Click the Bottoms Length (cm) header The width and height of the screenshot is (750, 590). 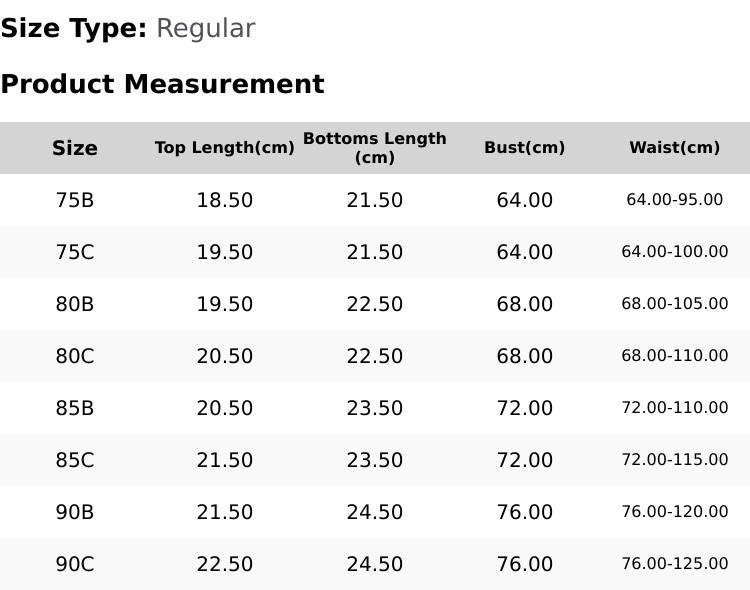tap(375, 148)
